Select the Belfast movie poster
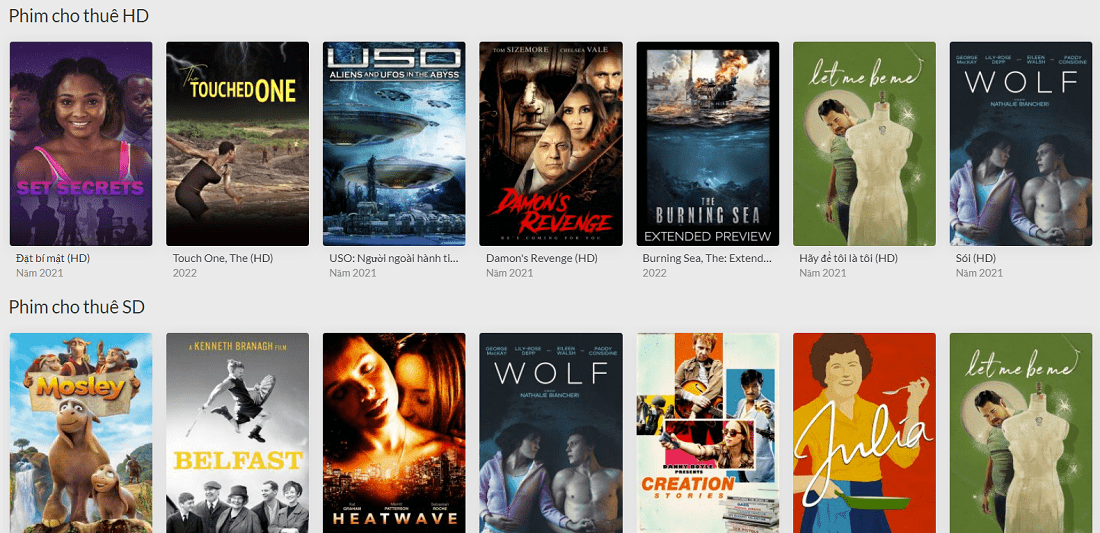The width and height of the screenshot is (1100, 533). (x=237, y=432)
